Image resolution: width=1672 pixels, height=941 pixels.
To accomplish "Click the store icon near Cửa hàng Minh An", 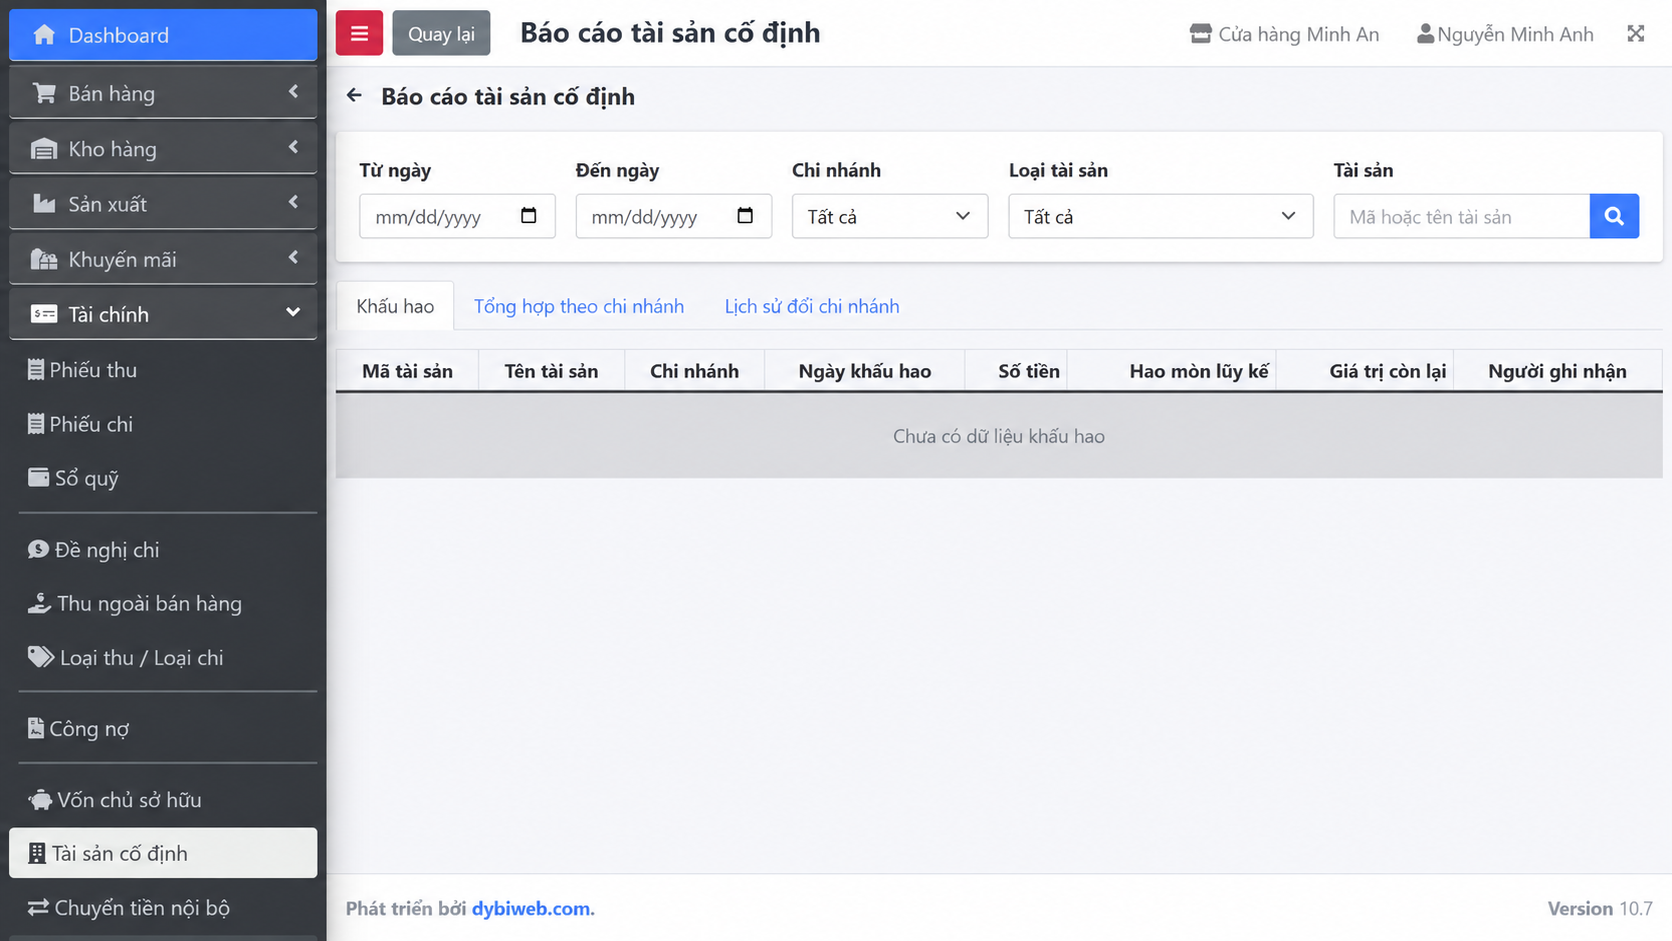I will click(x=1200, y=34).
